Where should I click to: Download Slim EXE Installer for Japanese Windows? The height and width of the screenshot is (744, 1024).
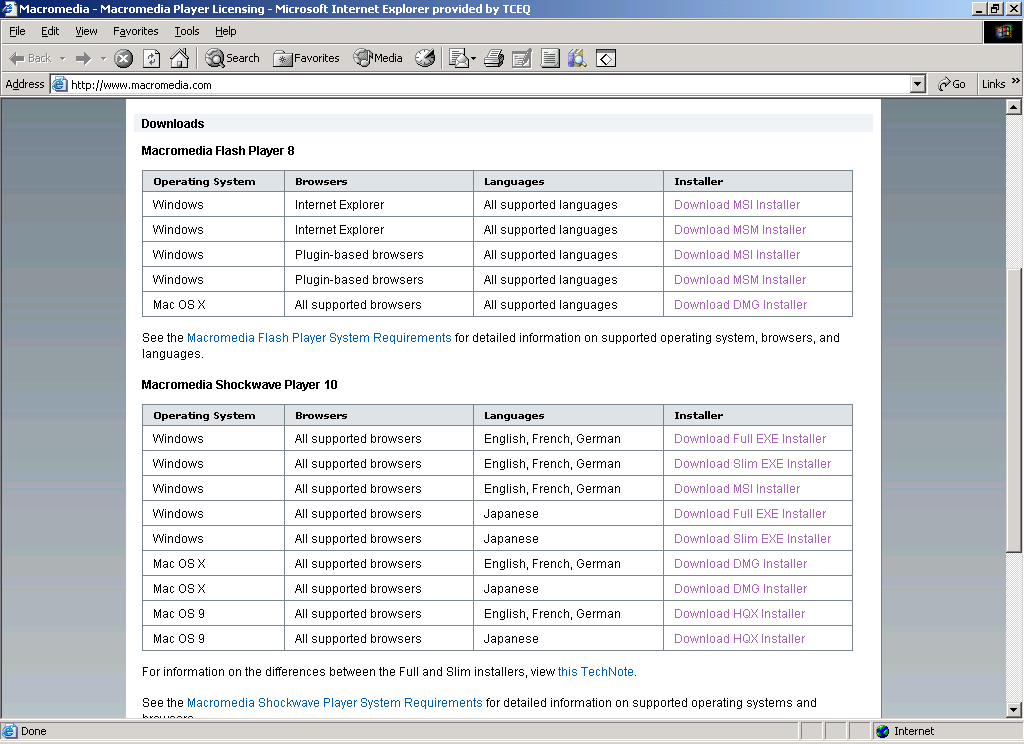752,539
